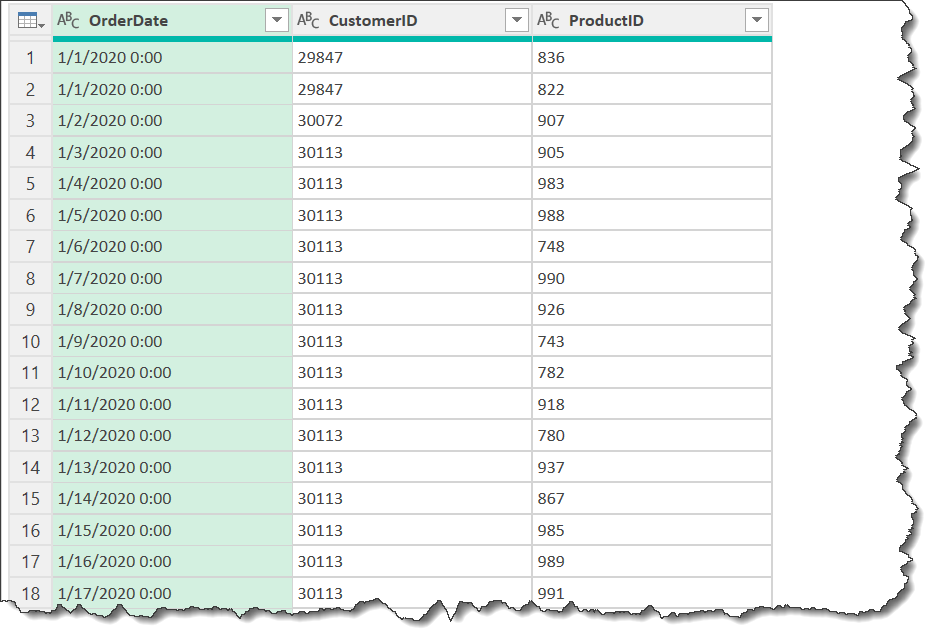Select row number 8
The image size is (942, 644).
(x=31, y=279)
